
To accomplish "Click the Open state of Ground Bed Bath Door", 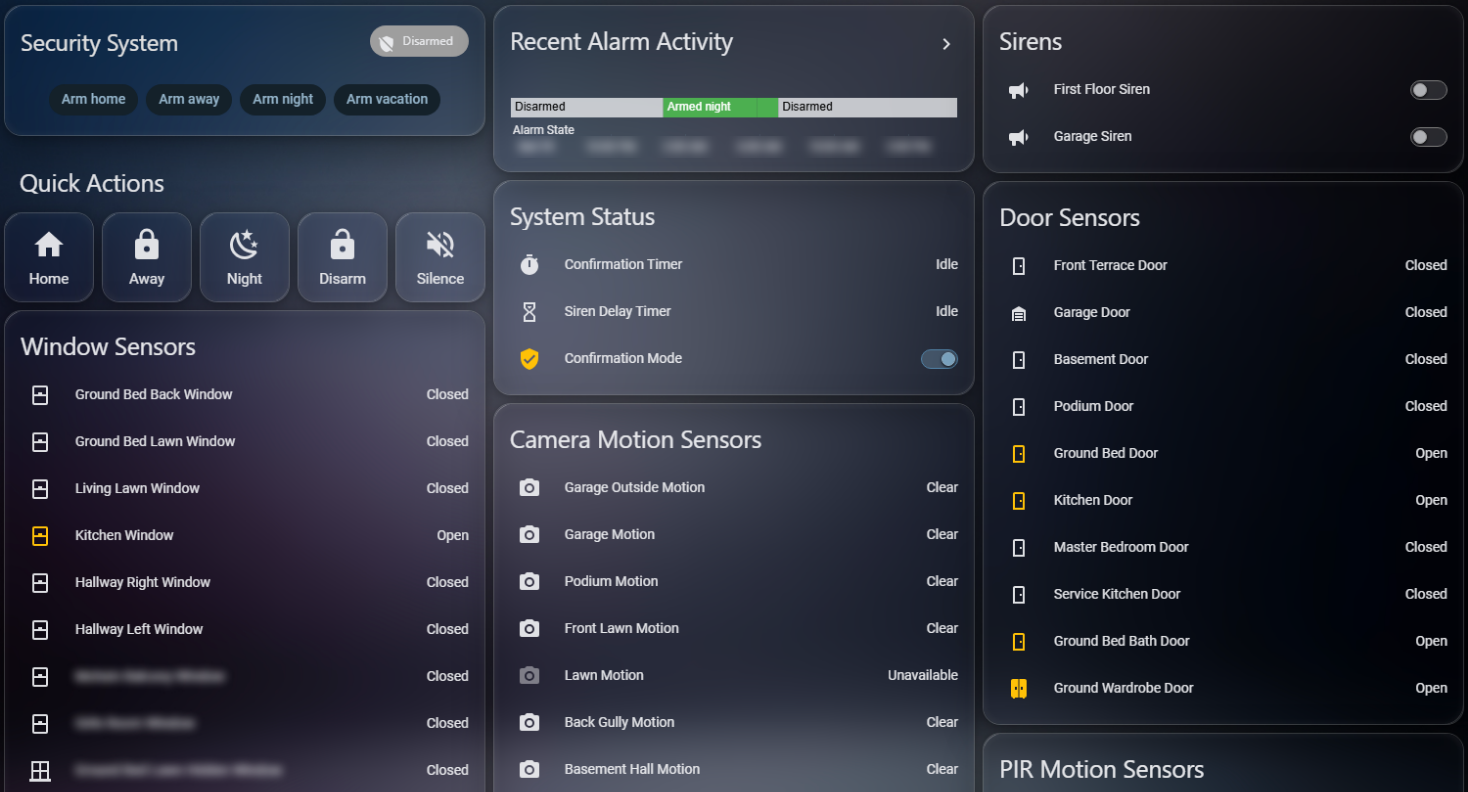I will (1431, 642).
